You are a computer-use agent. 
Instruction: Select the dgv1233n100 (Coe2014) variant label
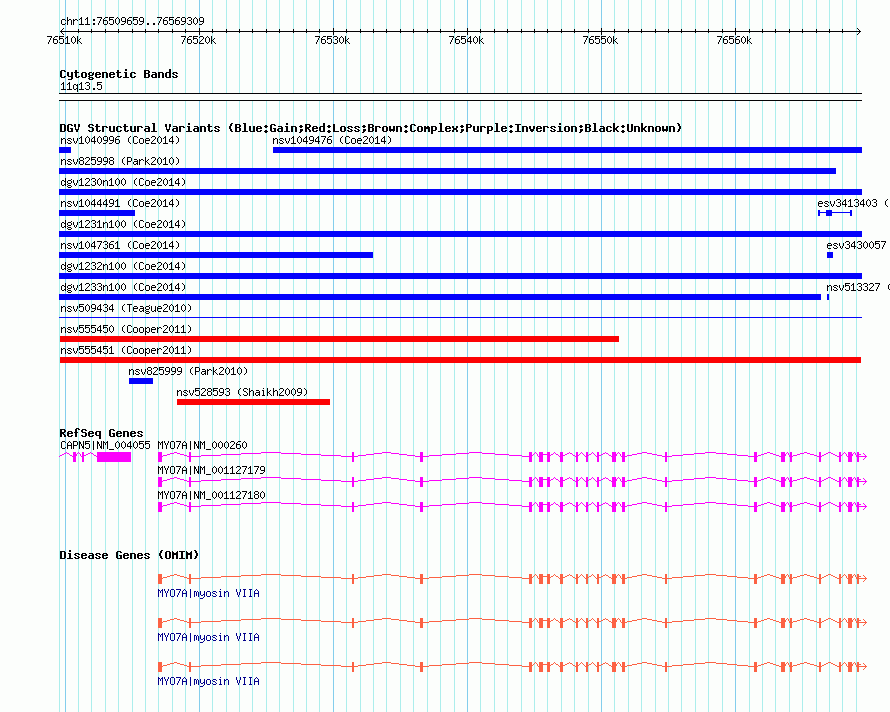123,287
